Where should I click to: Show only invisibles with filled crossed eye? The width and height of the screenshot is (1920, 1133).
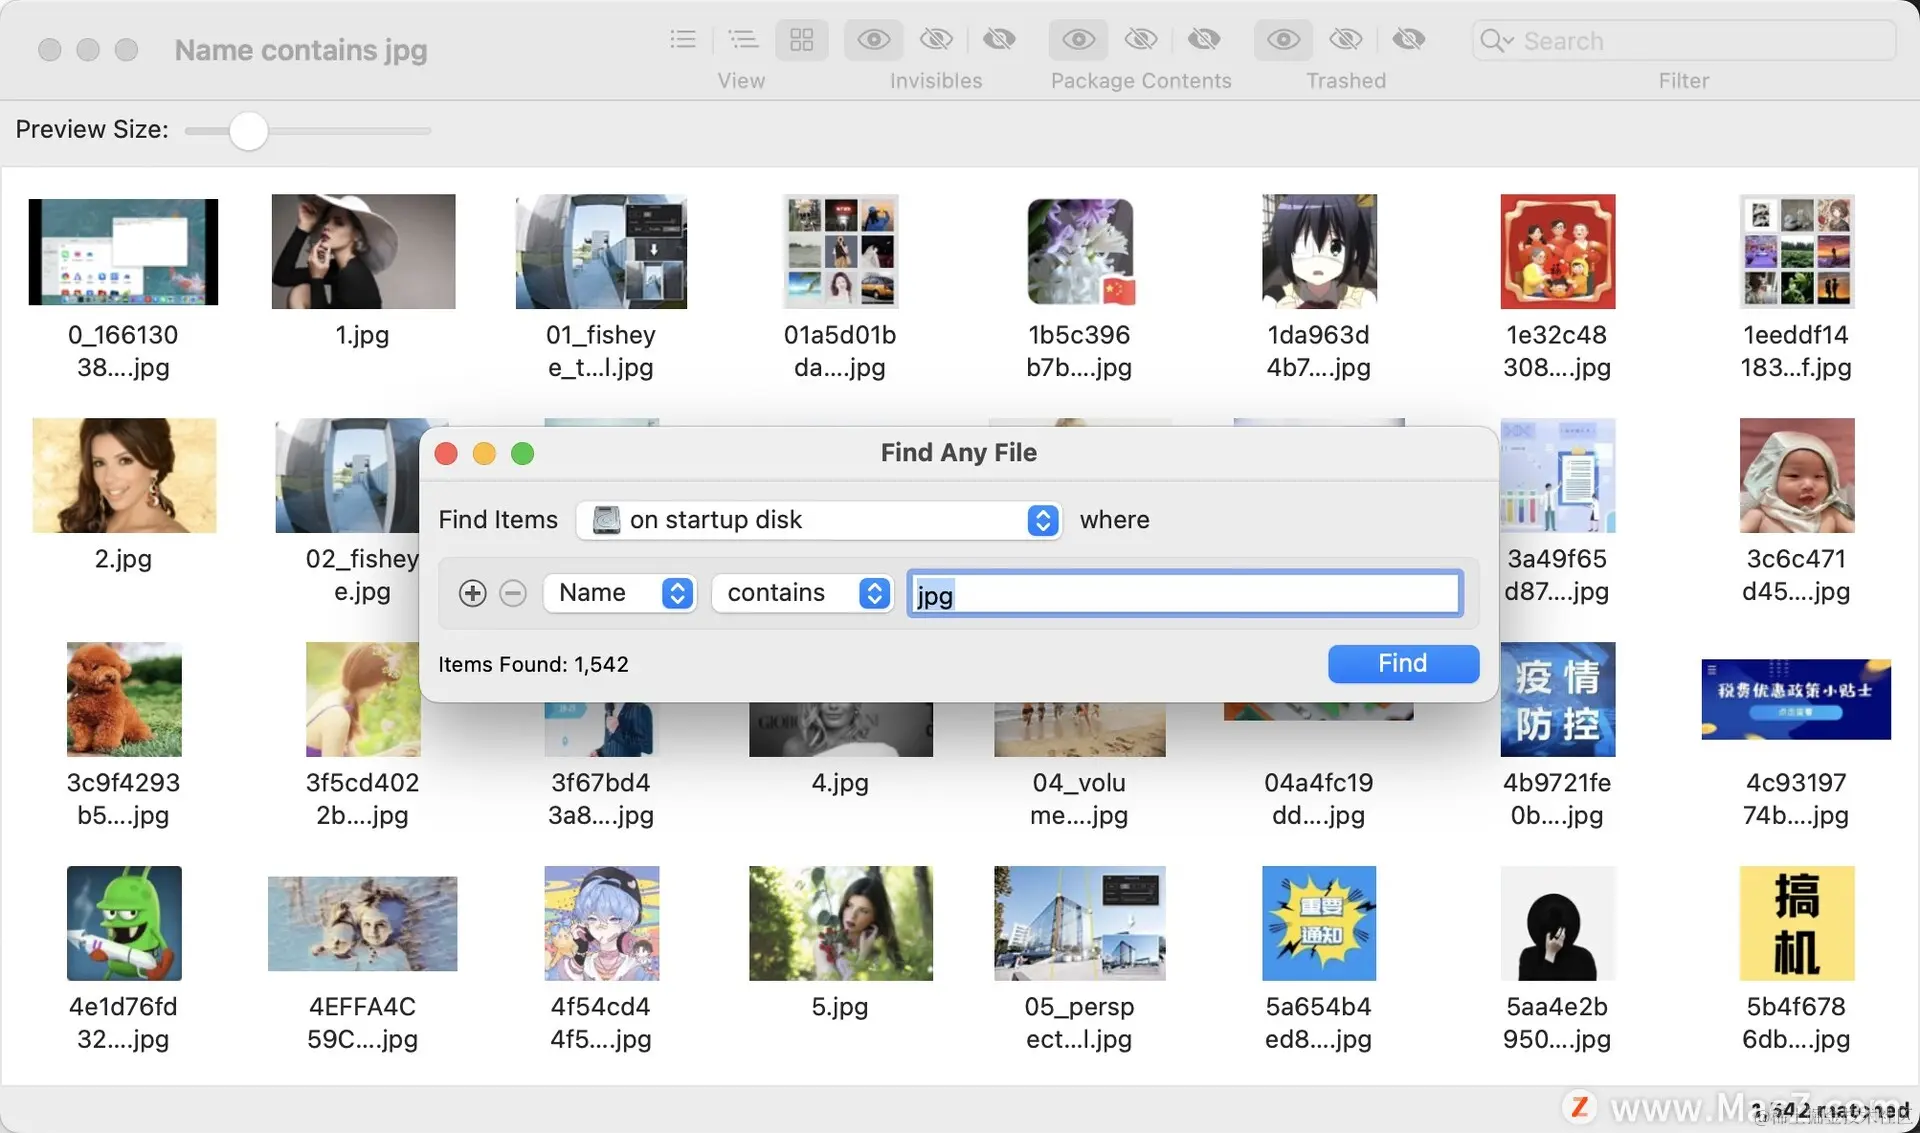pos(998,40)
